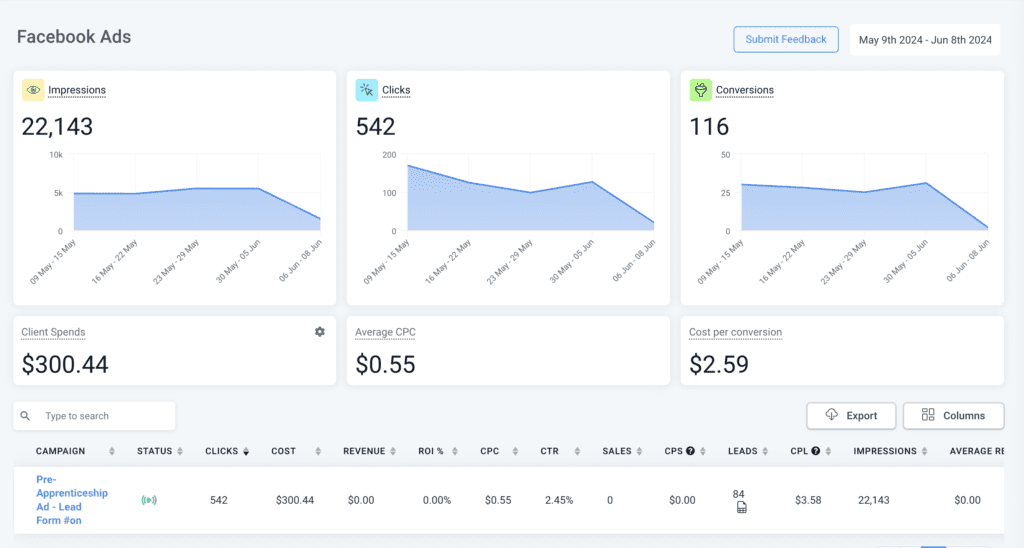1024x548 pixels.
Task: Click the search magnifier icon
Action: pyautogui.click(x=25, y=416)
